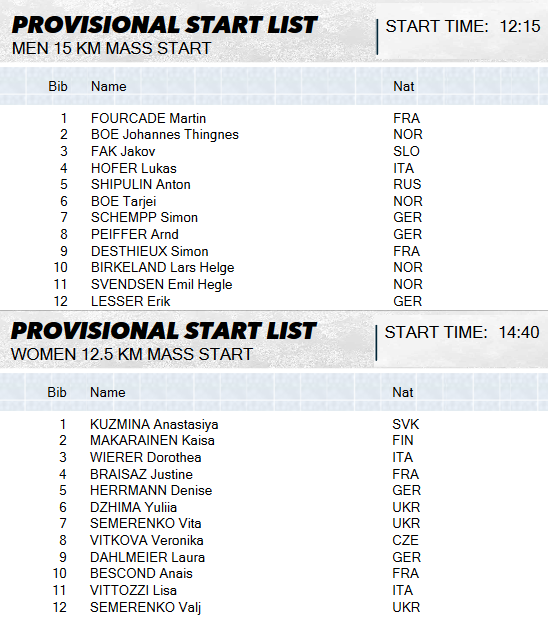Click start time 14:40 label
The width and height of the screenshot is (548, 618).
tap(462, 332)
